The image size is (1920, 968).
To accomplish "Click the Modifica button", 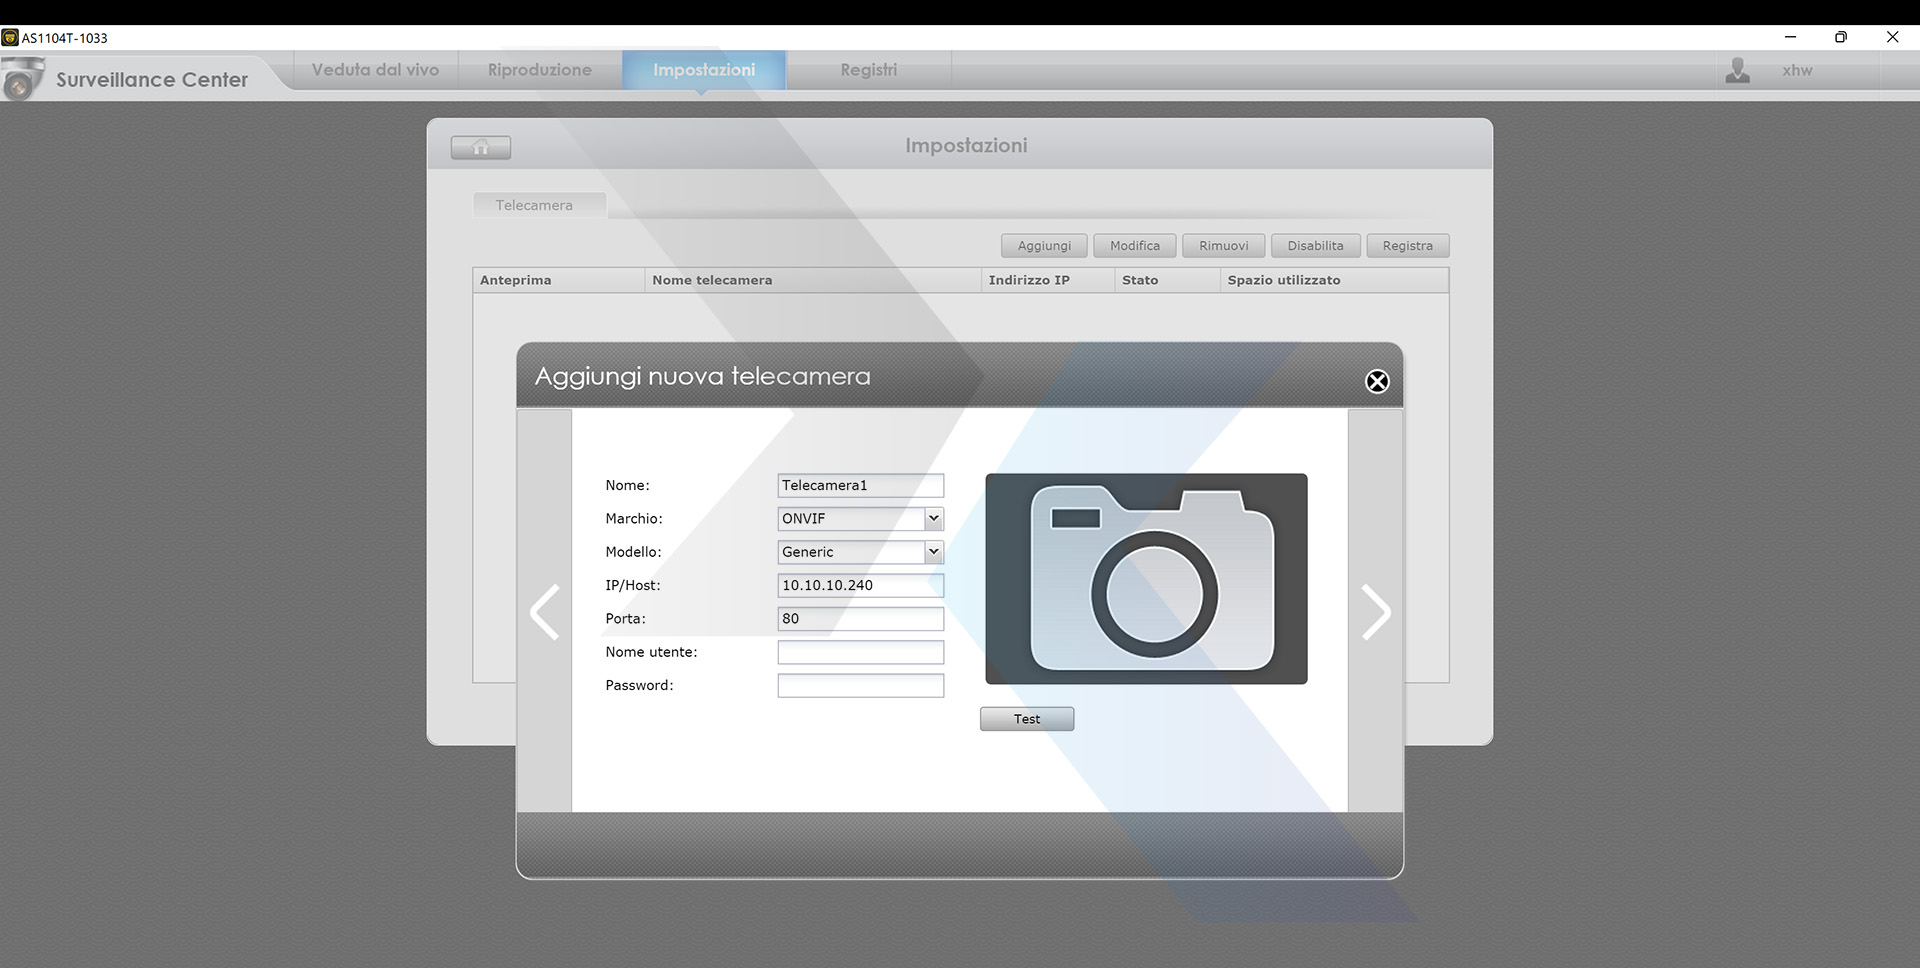I will [x=1135, y=246].
